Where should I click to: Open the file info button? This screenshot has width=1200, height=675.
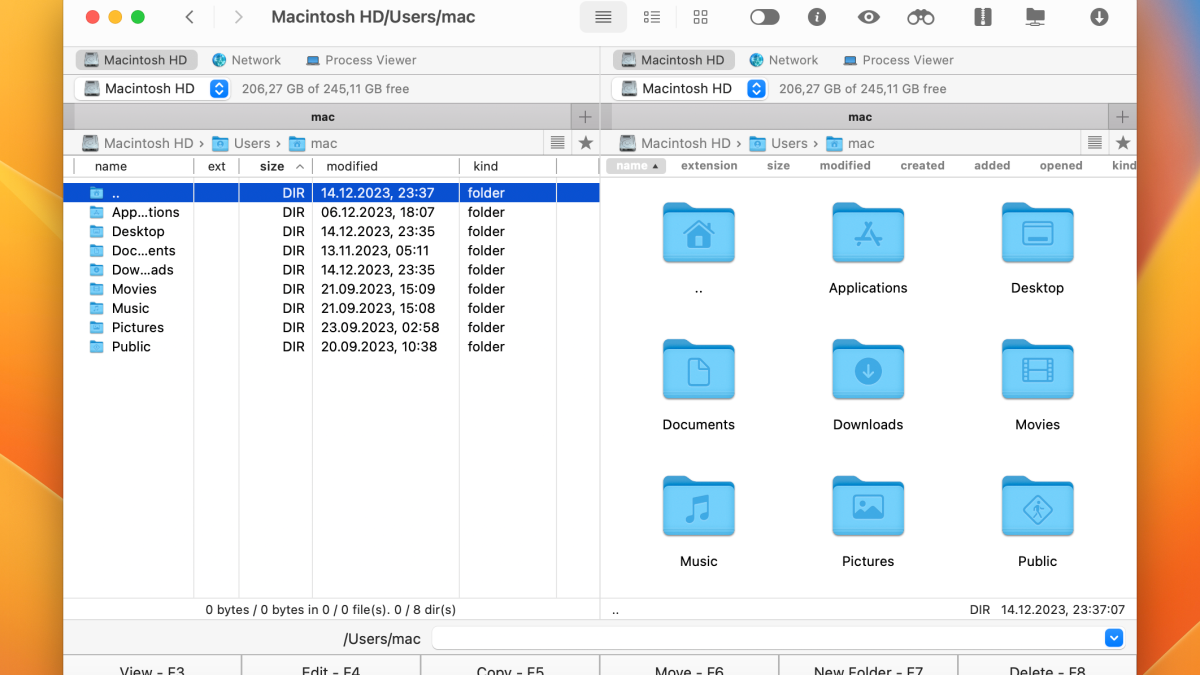[x=817, y=17]
